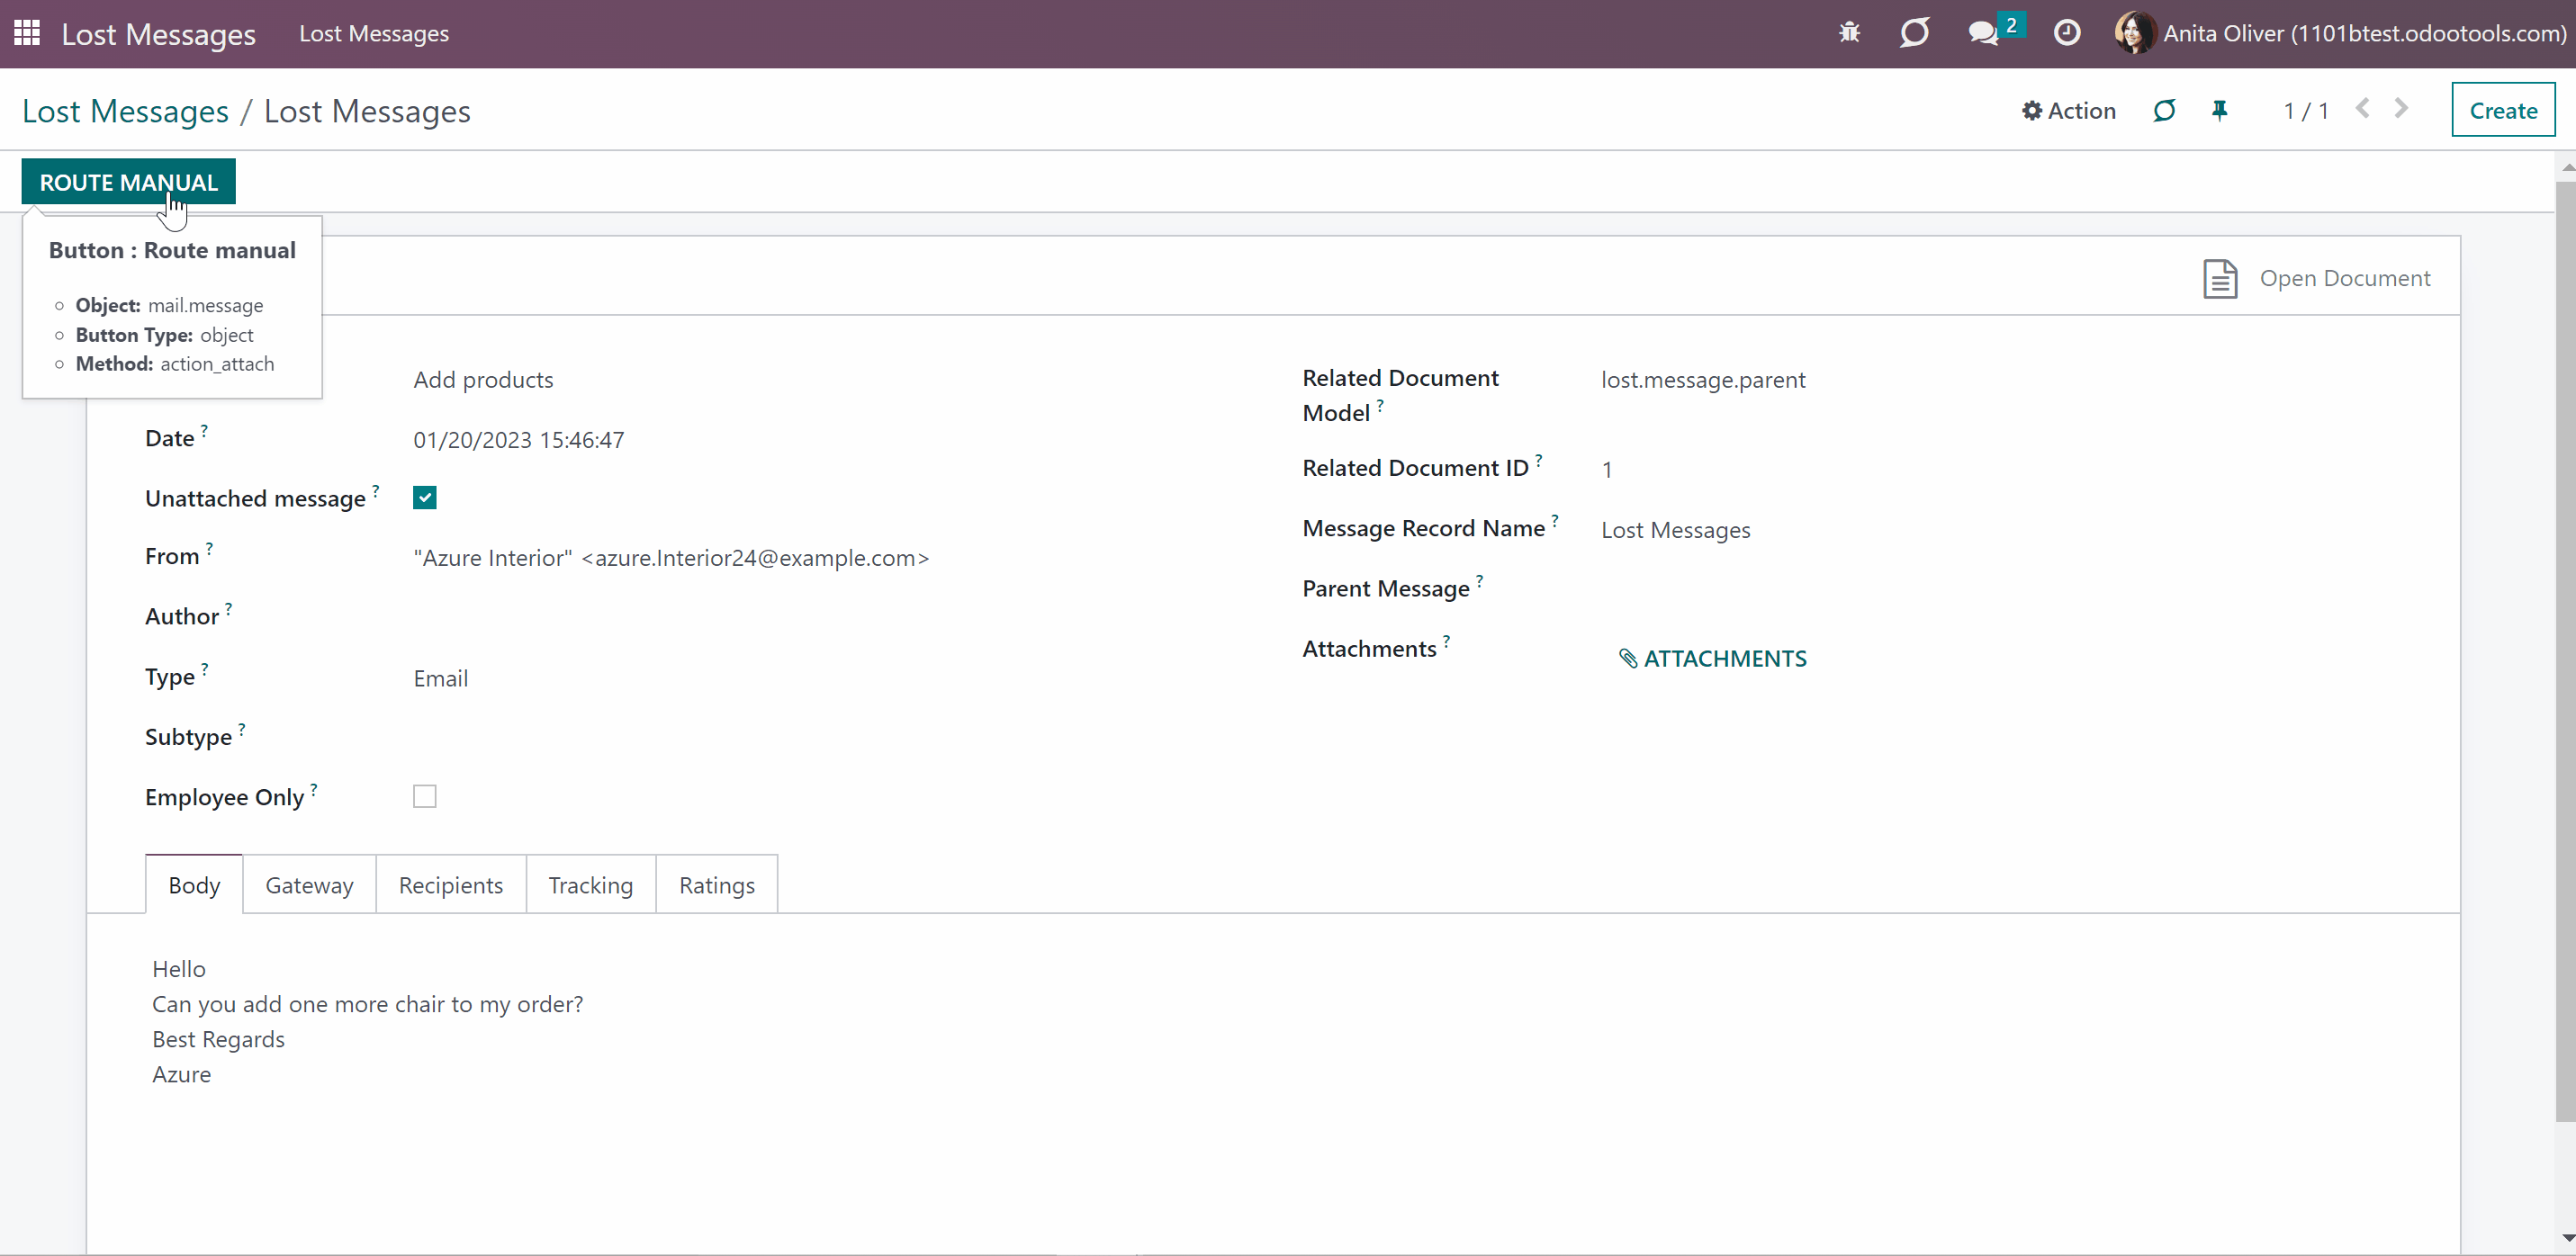Click the Azure Interior sender email value

click(x=671, y=558)
